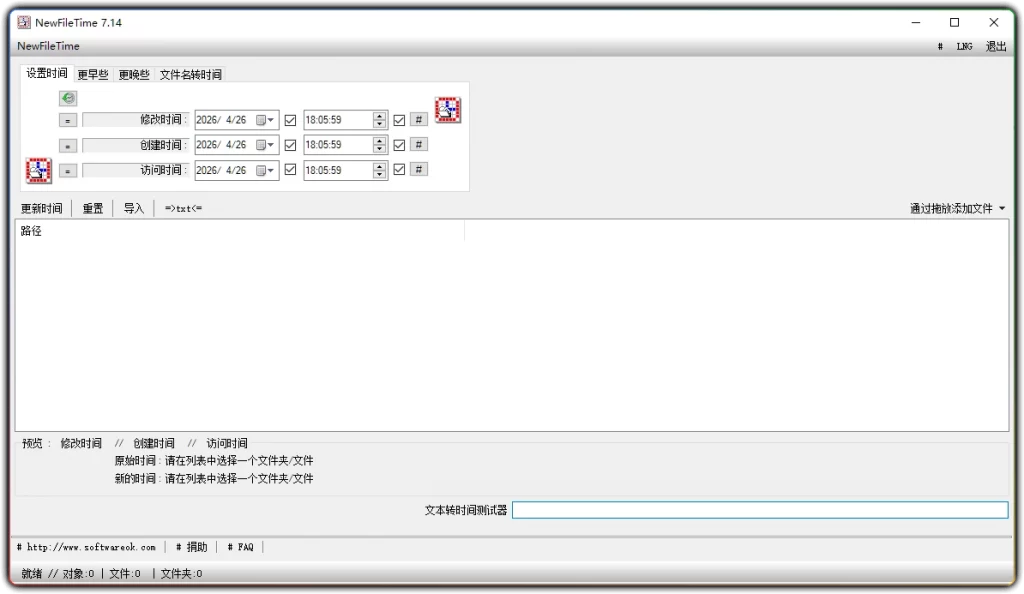Toggle the date checkbox for 访问时间
The height and width of the screenshot is (594, 1024).
pos(289,169)
